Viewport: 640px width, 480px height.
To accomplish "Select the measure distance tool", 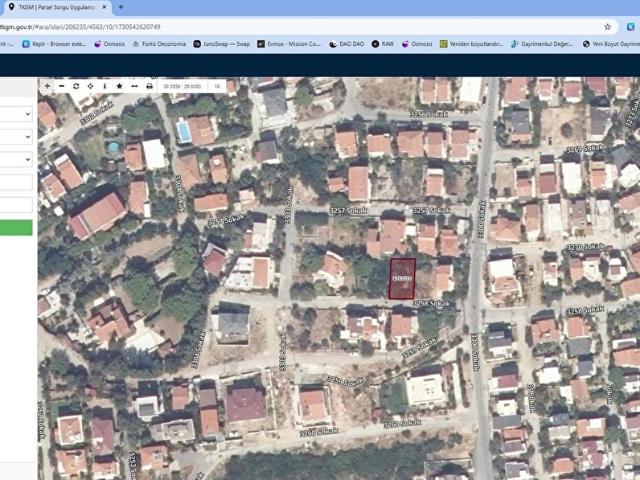I will [134, 87].
